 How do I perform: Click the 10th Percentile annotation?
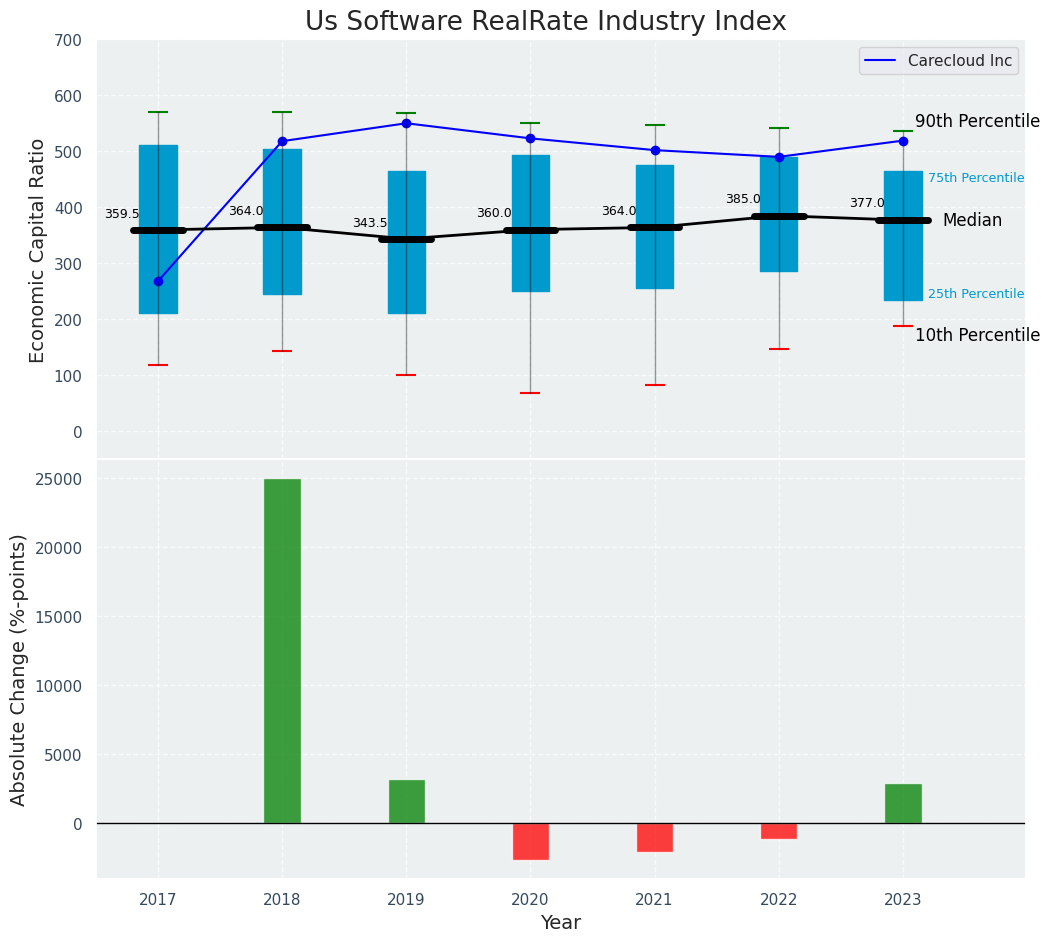[x=977, y=335]
